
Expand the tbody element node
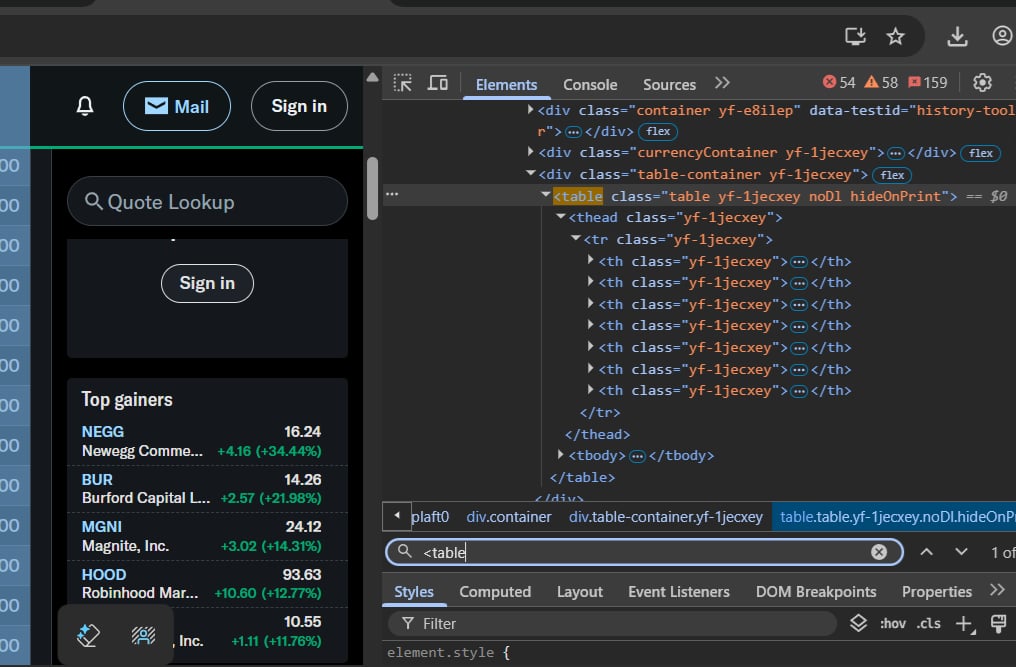point(561,455)
